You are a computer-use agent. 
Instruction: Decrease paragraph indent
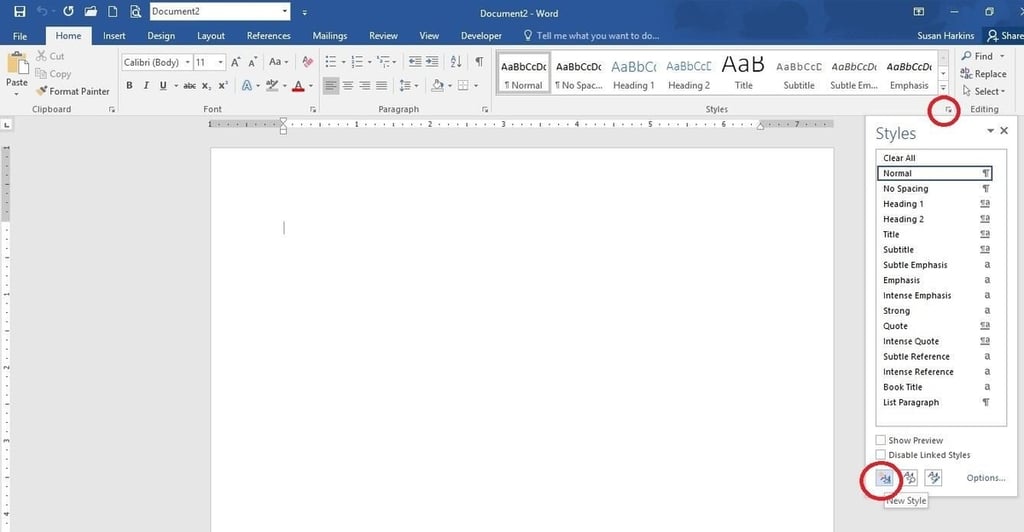tap(415, 61)
